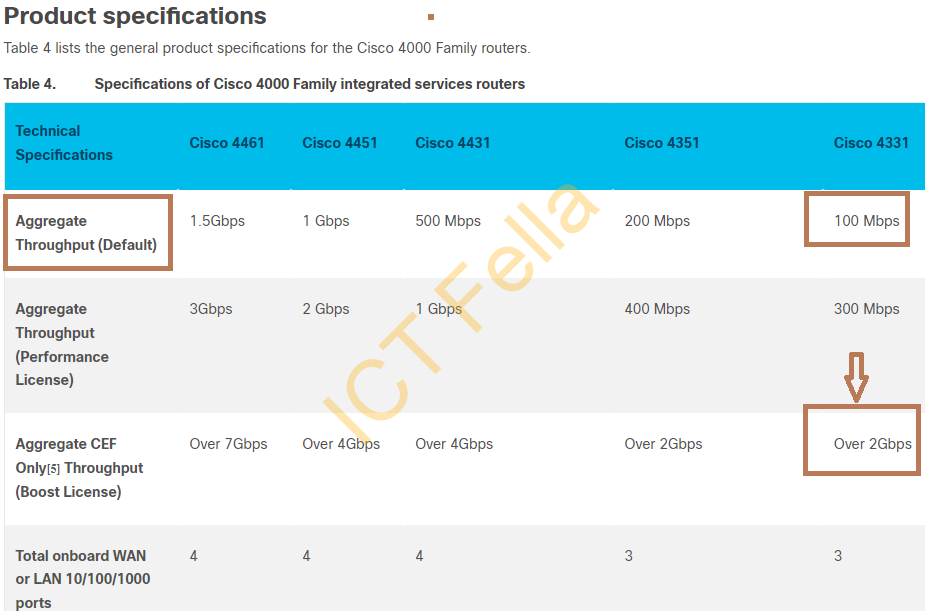Screen dimensions: 927x611
Task: Click the Cisco 4451 column header
Action: [339, 143]
